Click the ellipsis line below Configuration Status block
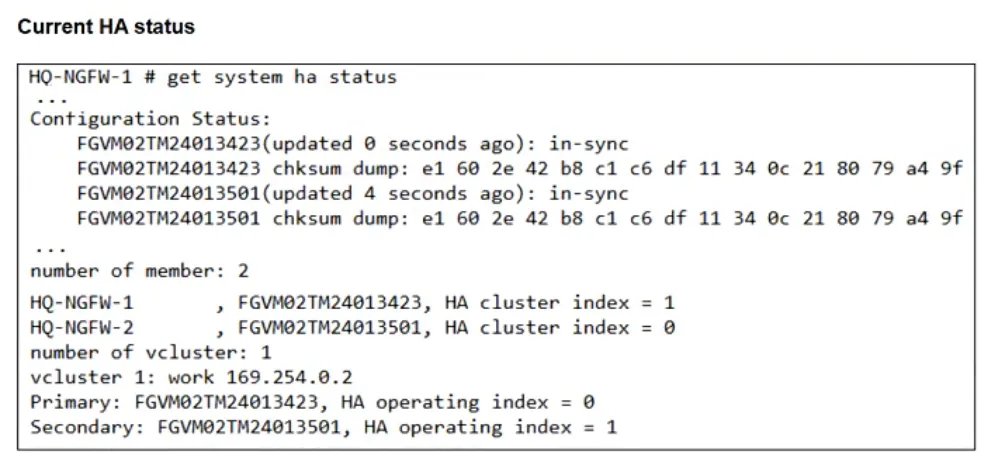The width and height of the screenshot is (985, 461). [50, 249]
